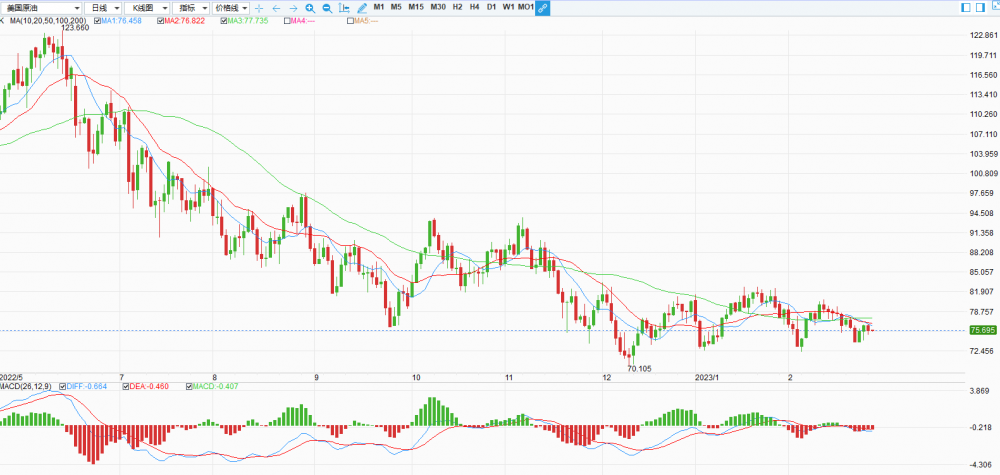
Task: Switch to M15 timeframe
Action: pyautogui.click(x=416, y=7)
